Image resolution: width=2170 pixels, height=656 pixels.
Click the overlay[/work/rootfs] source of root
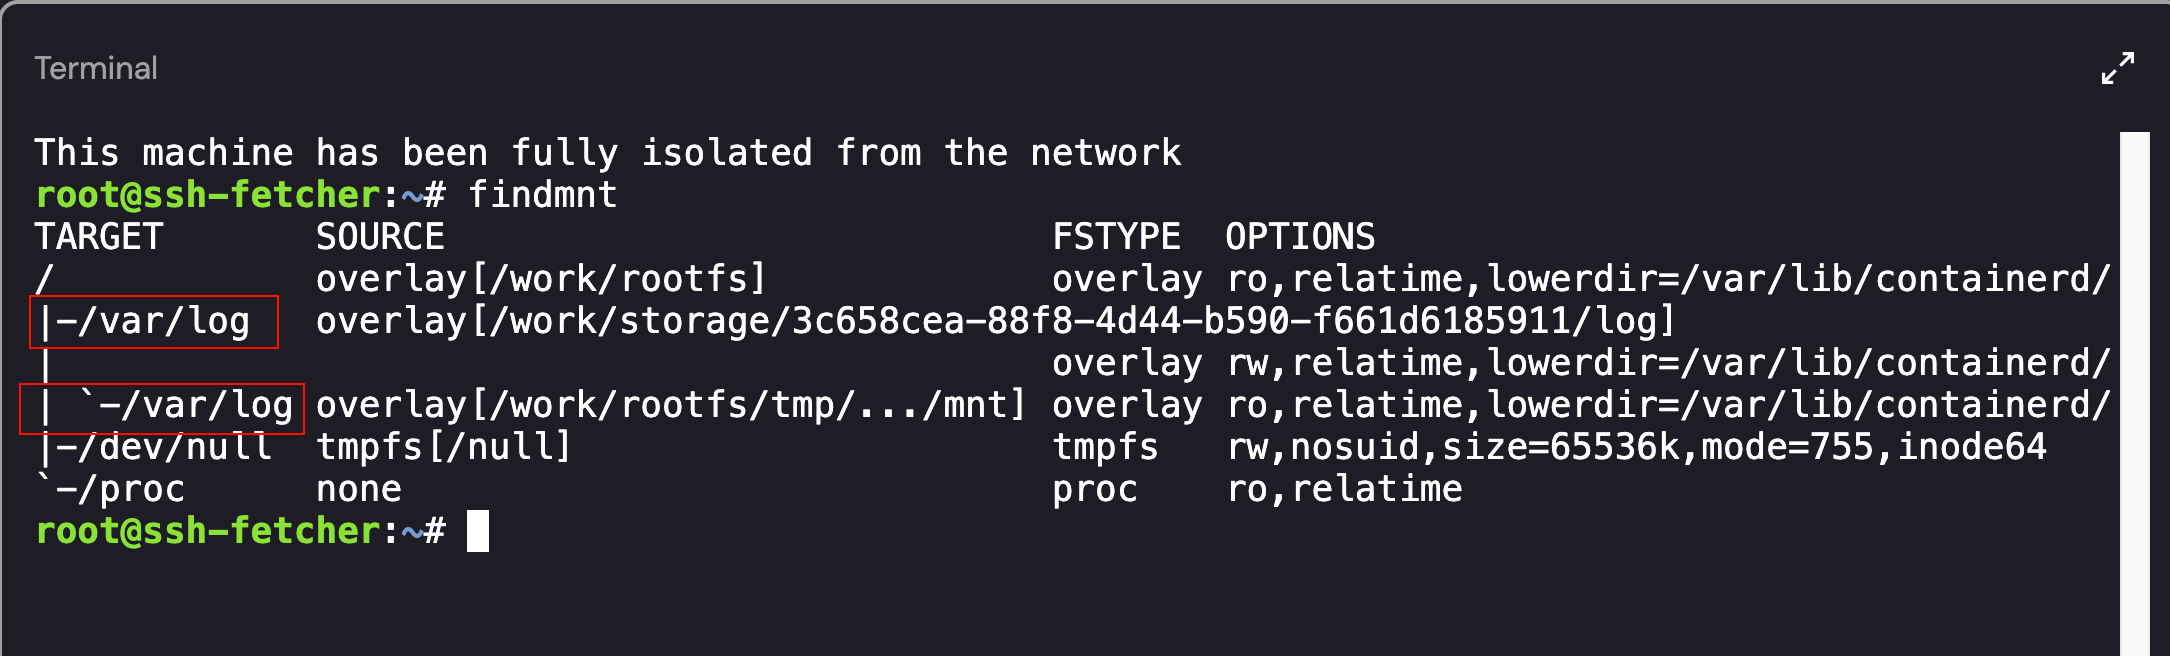(541, 279)
